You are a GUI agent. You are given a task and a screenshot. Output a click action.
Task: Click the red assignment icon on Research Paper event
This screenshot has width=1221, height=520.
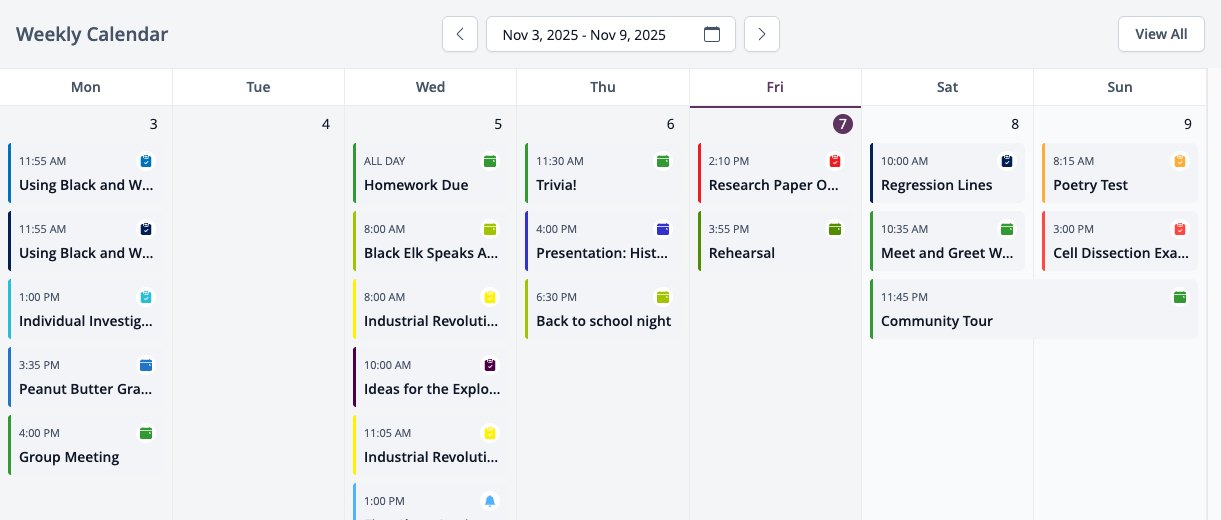(x=835, y=161)
